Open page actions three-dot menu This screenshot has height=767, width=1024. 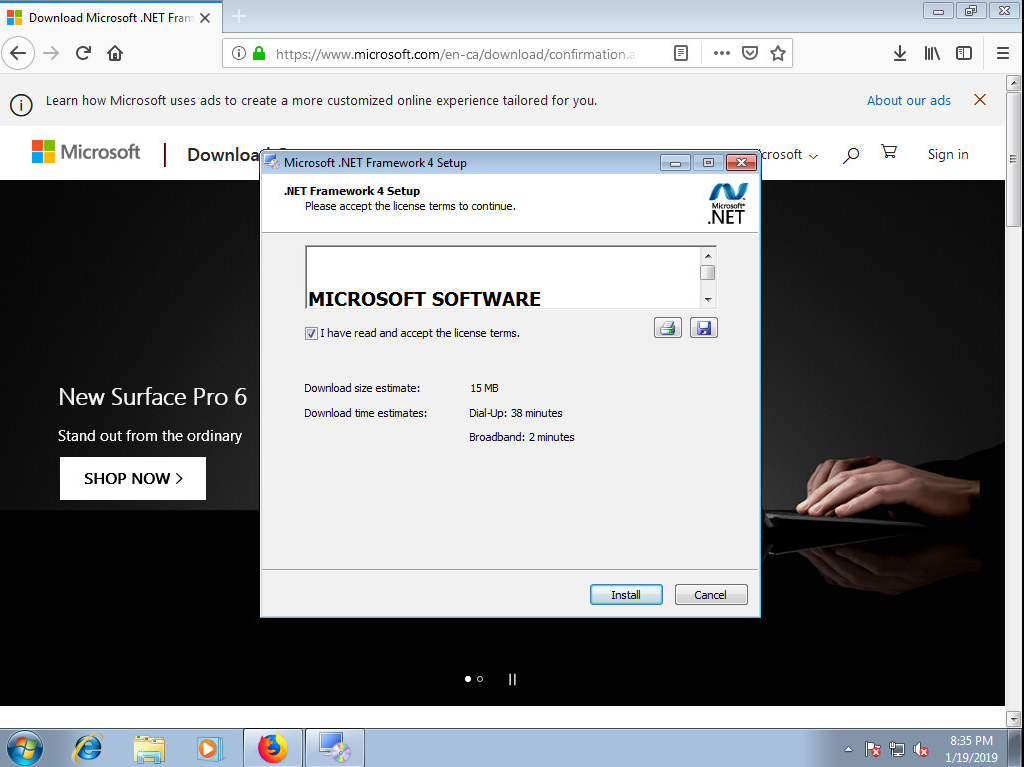pos(722,54)
